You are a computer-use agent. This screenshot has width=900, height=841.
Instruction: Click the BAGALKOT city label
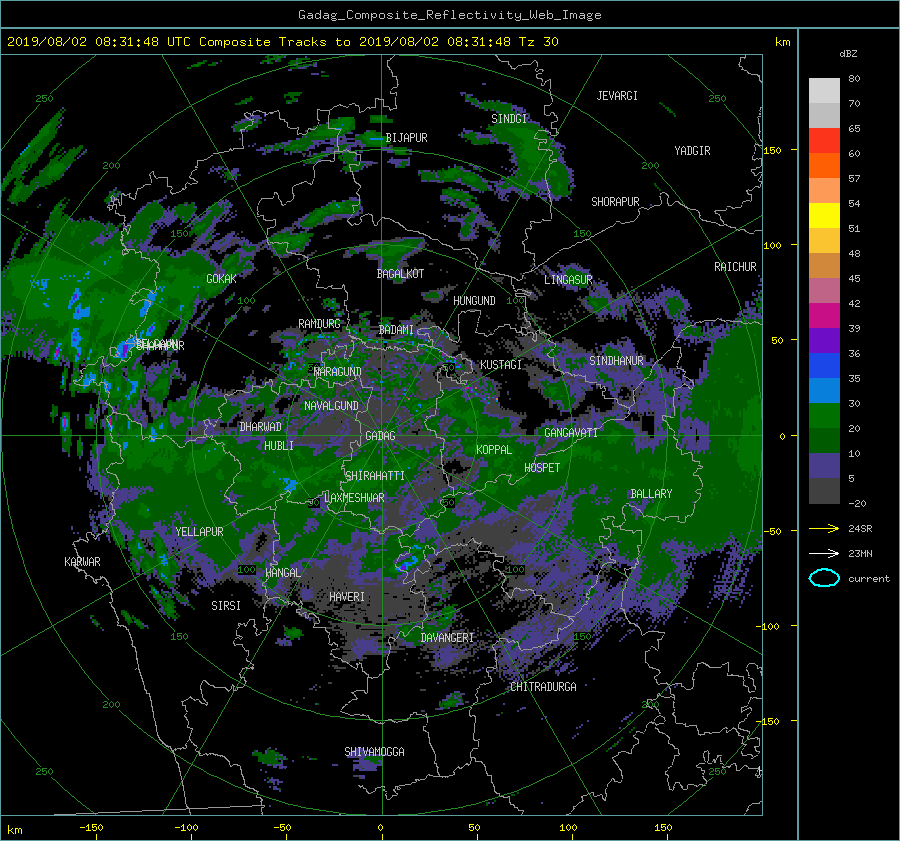pyautogui.click(x=400, y=274)
